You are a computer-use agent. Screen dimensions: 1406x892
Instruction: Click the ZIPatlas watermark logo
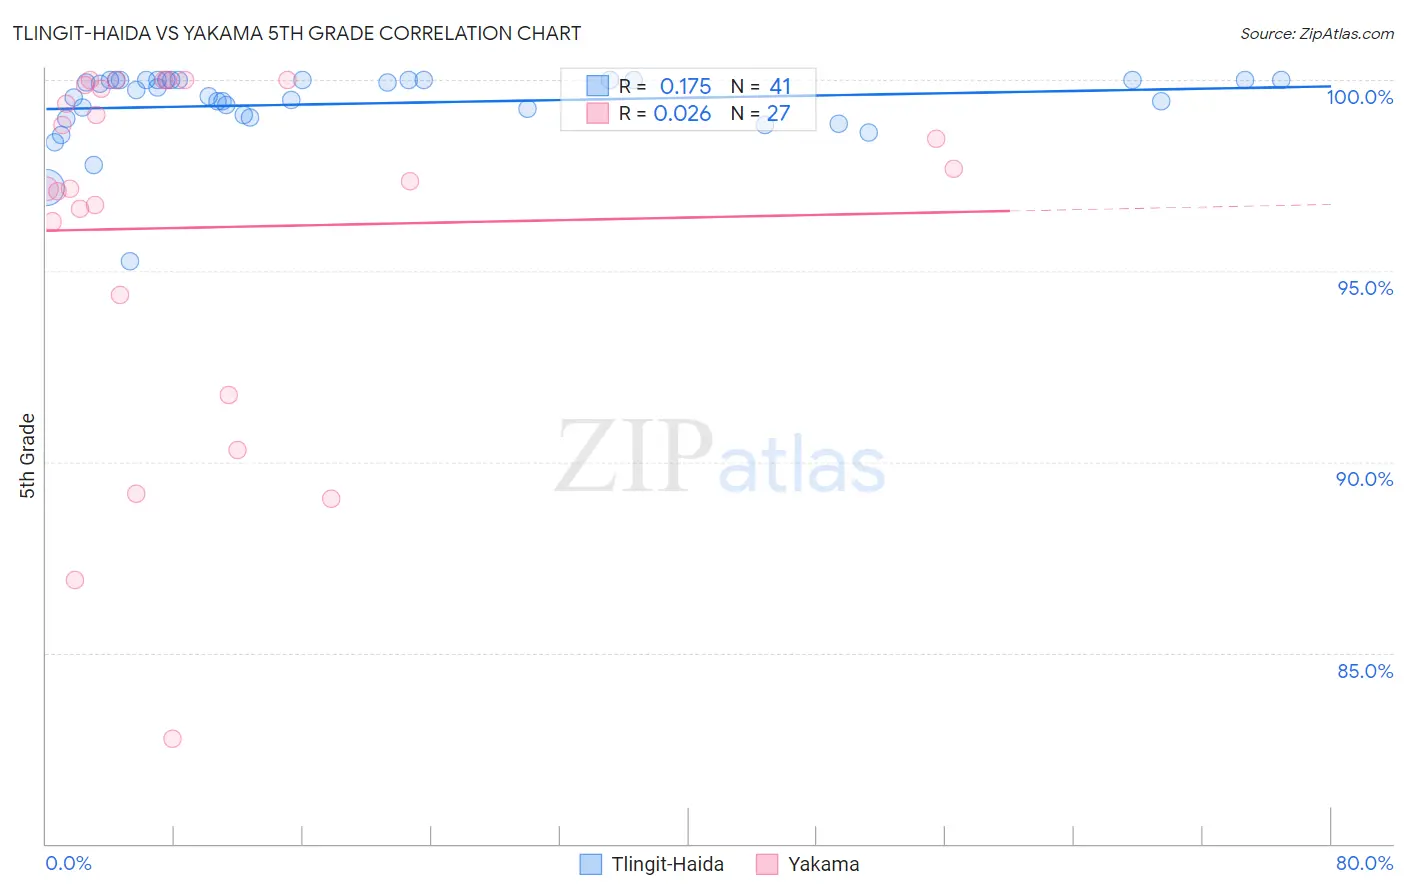tap(720, 458)
